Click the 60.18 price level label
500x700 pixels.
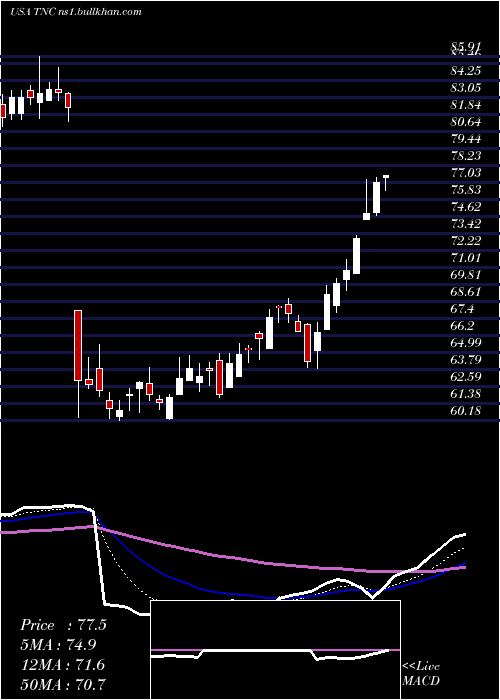coord(466,410)
